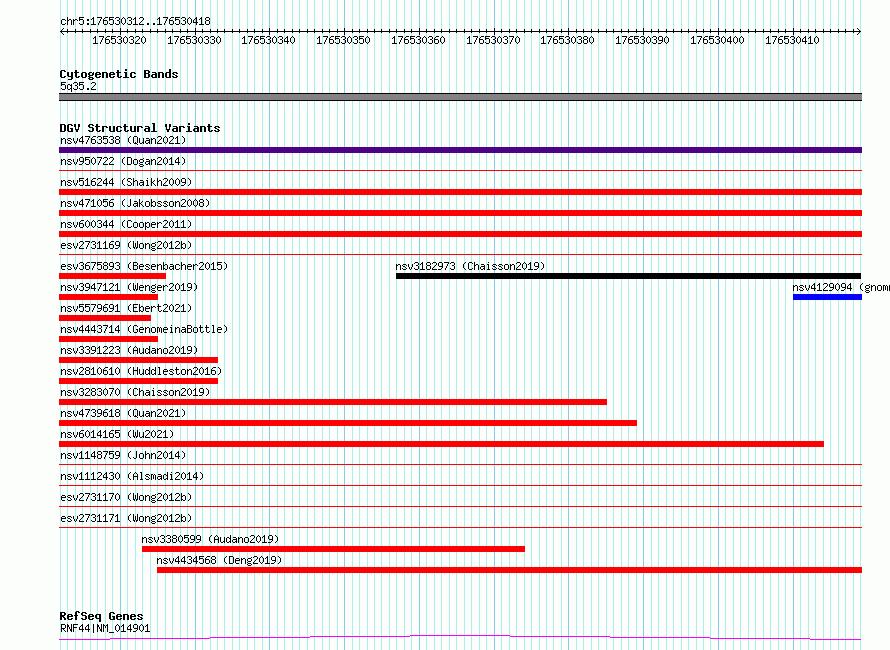Click the magenta RNF44 gene line
The image size is (890, 650).
(x=460, y=638)
